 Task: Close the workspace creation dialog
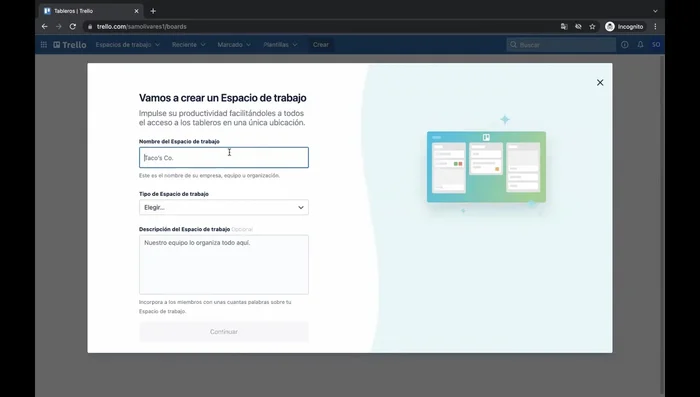pyautogui.click(x=600, y=83)
